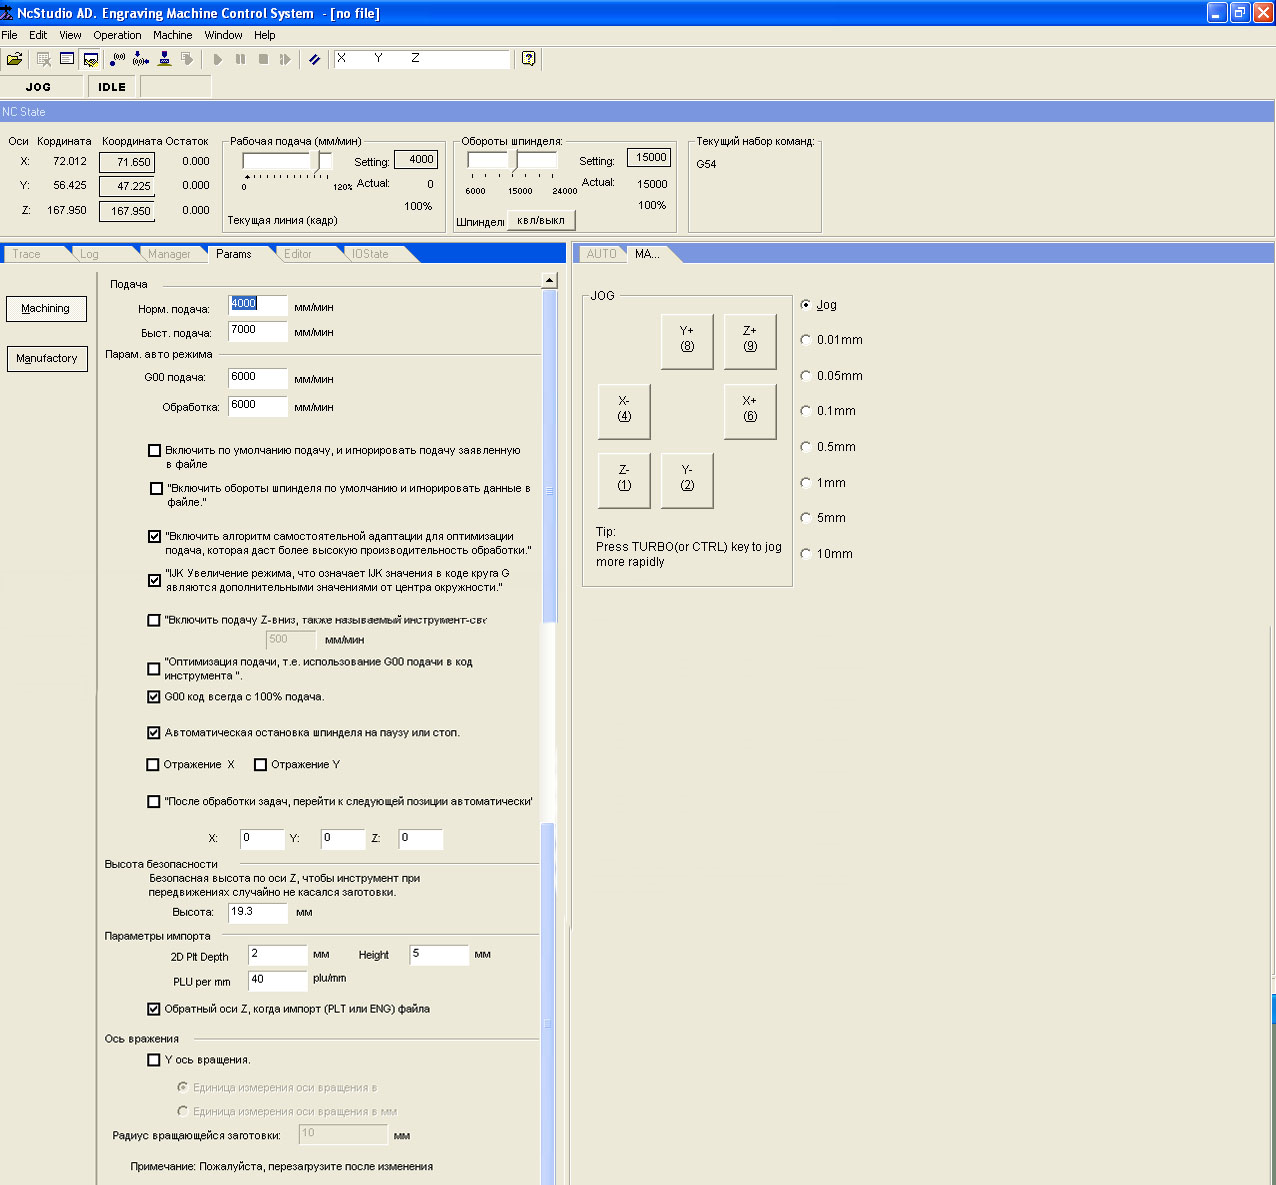The height and width of the screenshot is (1185, 1276).
Task: Click the X coordinate 71.650 box
Action: [127, 162]
